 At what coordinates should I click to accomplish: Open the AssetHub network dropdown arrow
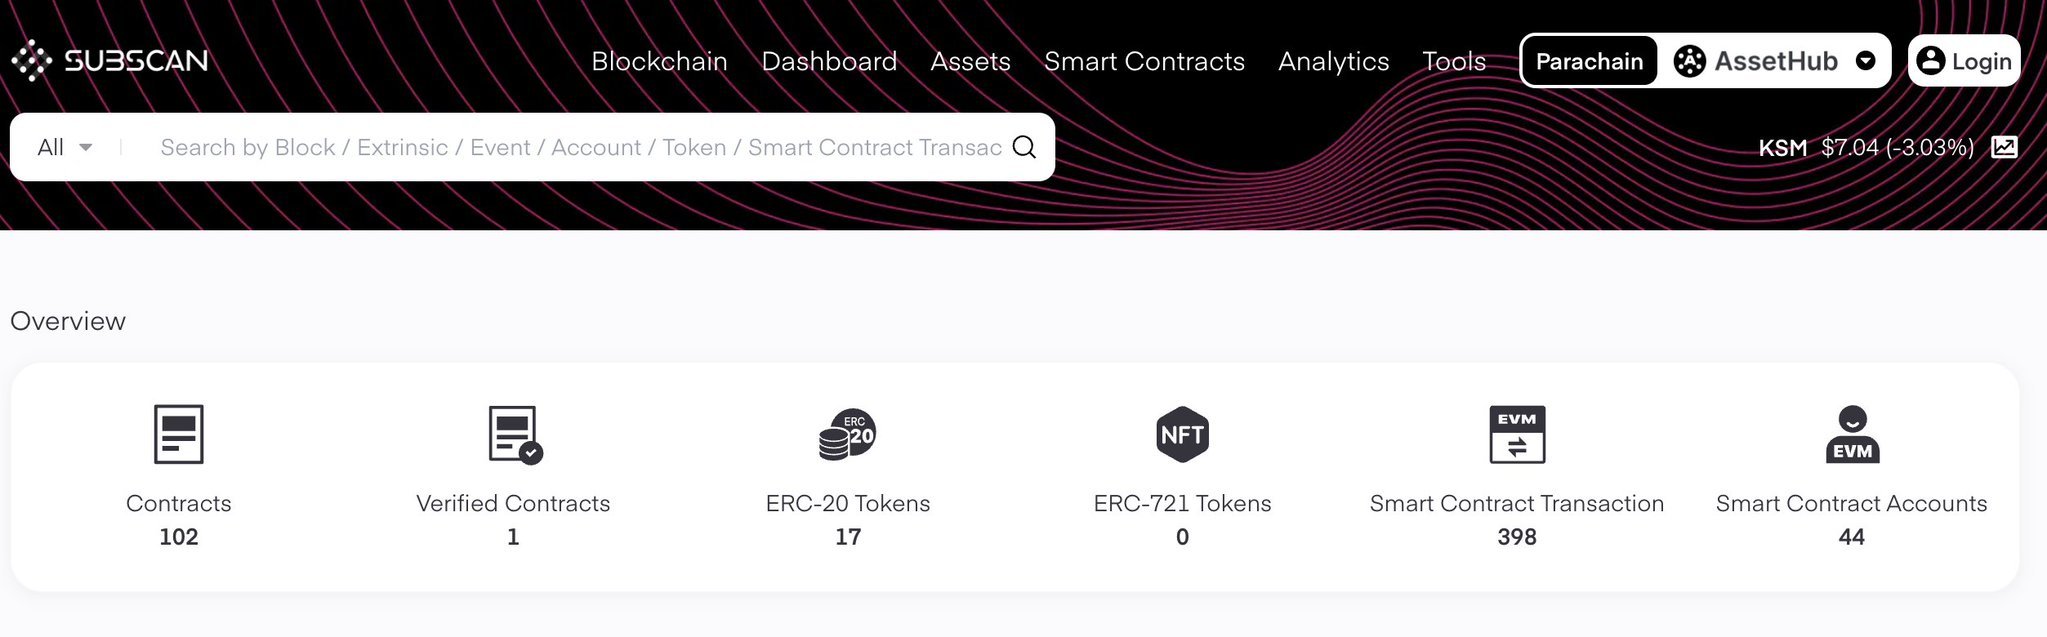[x=1865, y=61]
